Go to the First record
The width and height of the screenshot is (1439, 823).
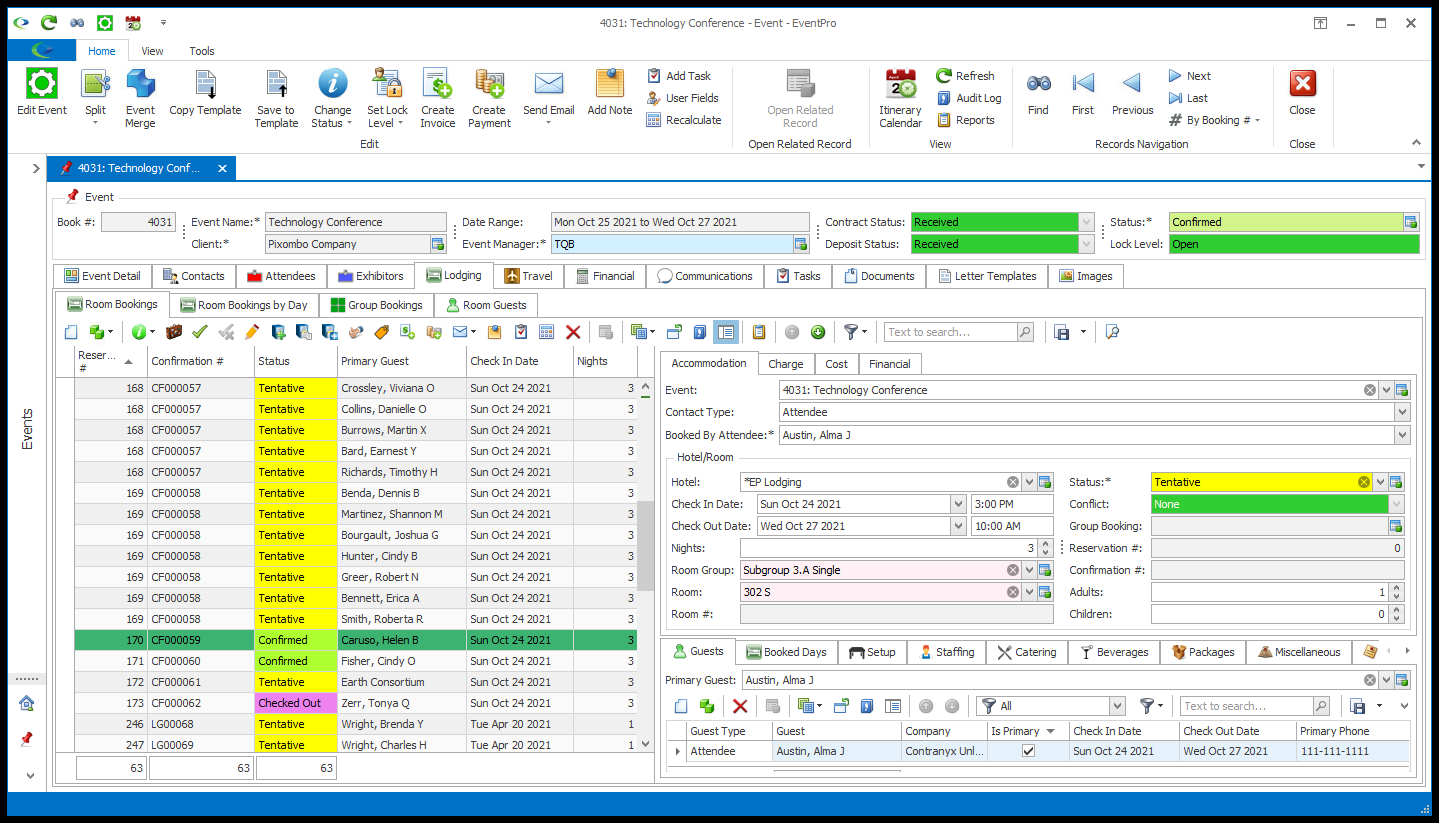point(1082,93)
